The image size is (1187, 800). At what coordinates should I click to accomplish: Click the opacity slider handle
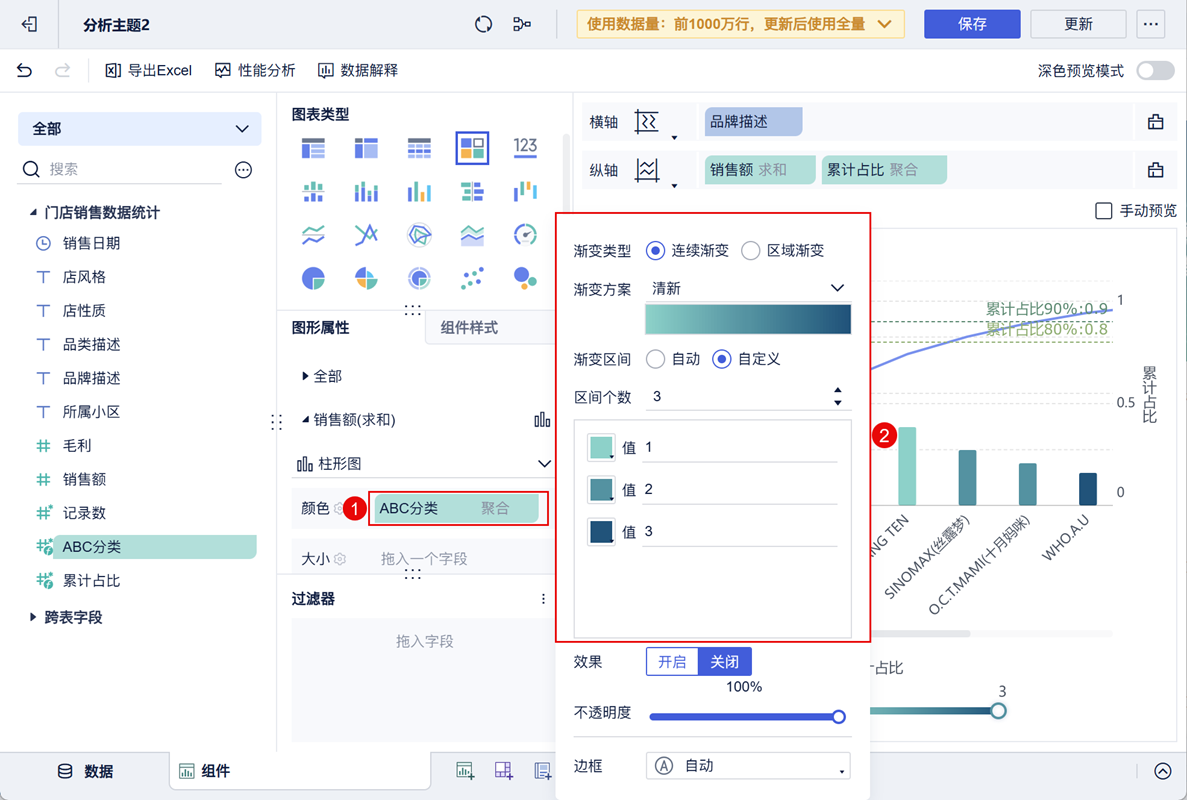(x=839, y=717)
